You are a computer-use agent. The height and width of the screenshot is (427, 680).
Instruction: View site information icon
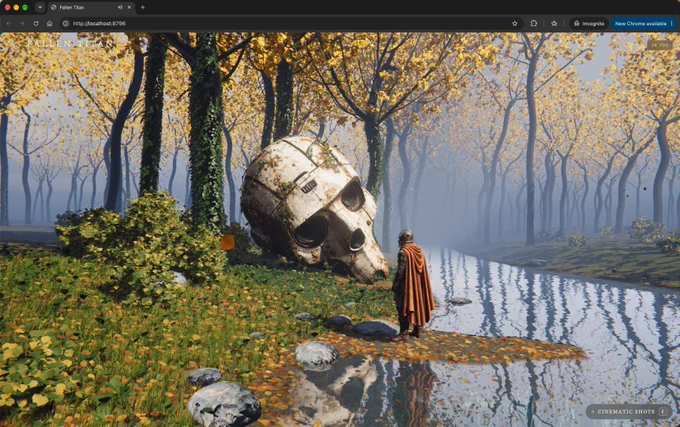[x=66, y=23]
